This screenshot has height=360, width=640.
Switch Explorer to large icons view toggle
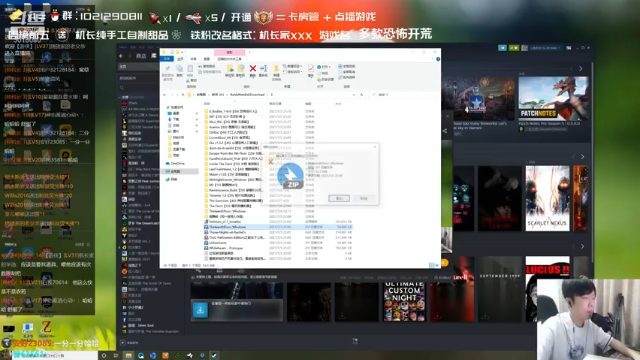(x=437, y=265)
